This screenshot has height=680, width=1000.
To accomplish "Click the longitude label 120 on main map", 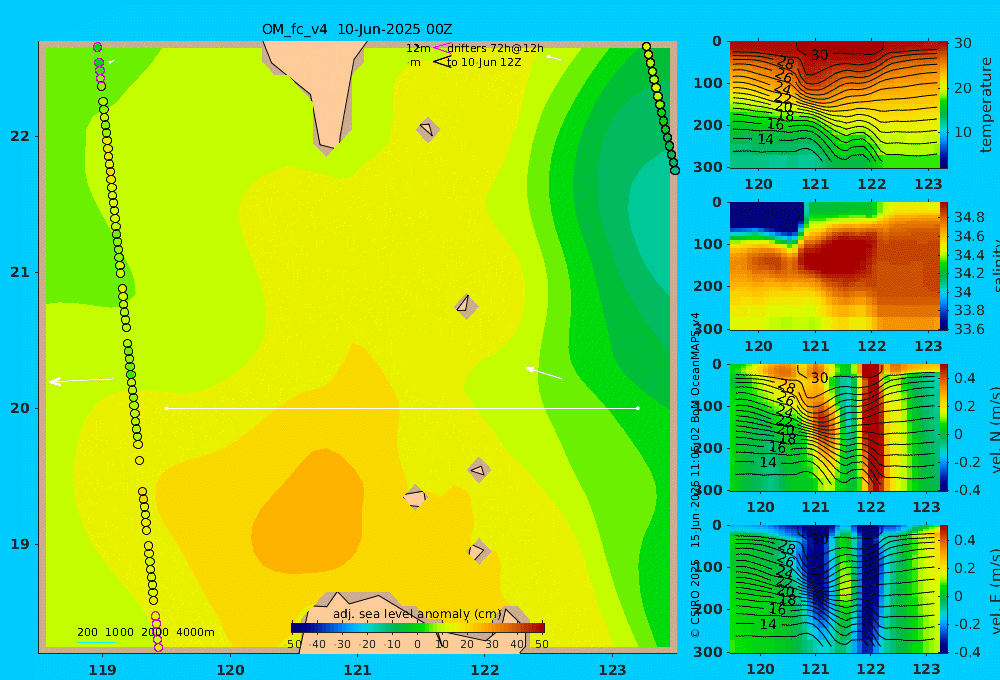I will pyautogui.click(x=230, y=670).
